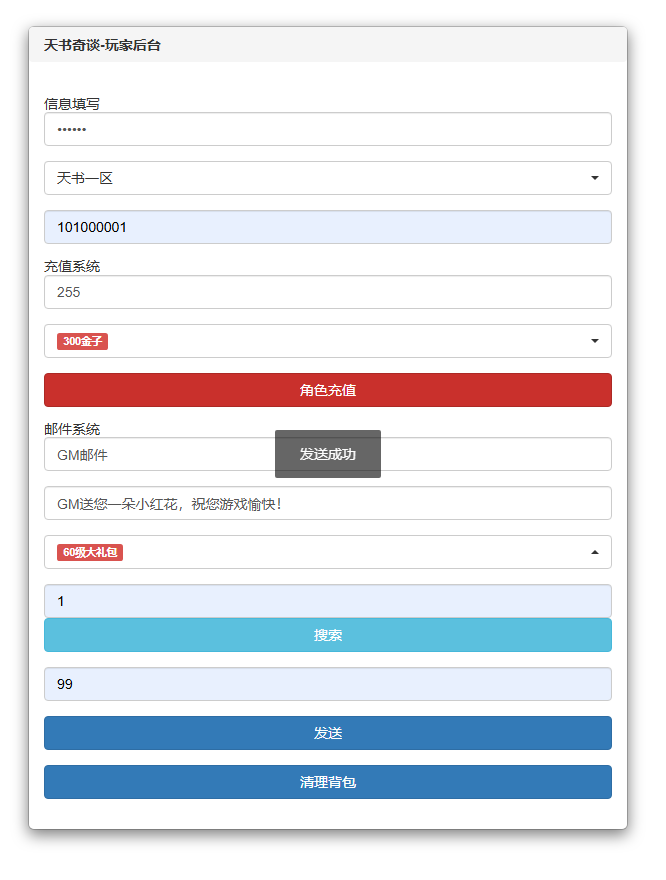
Task: Click the 天书奇谈-玩家后台 panel heading
Action: [x=102, y=45]
